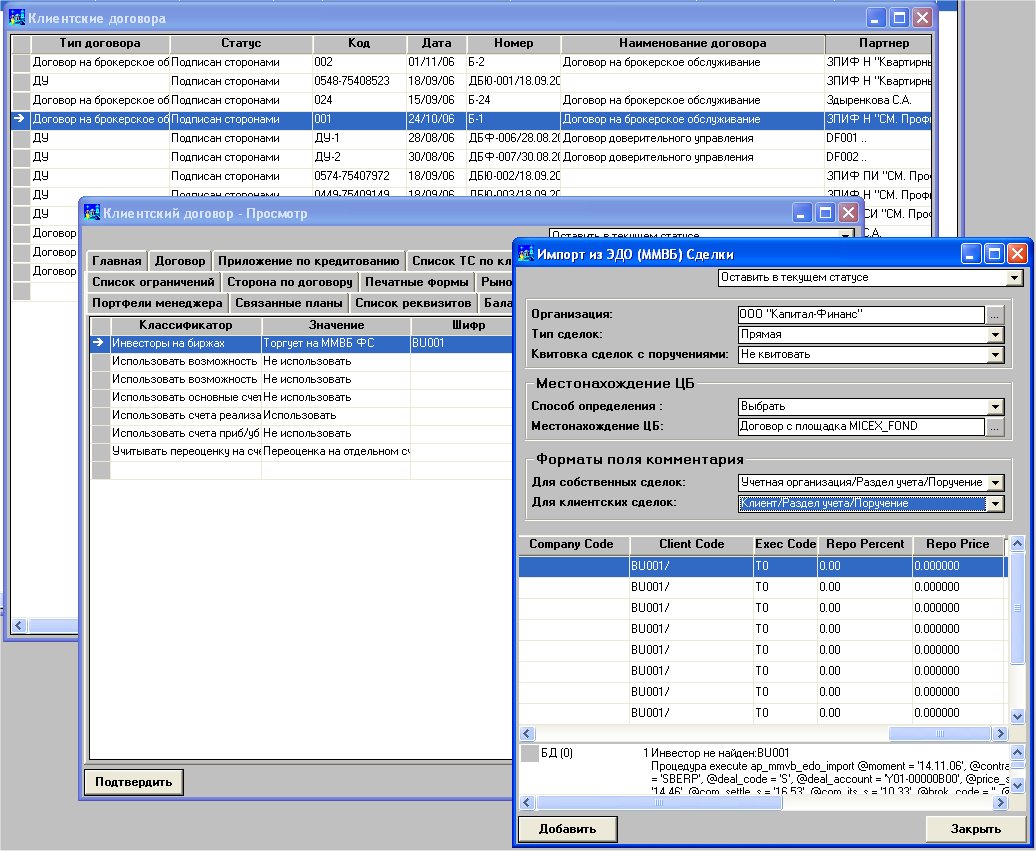Image resolution: width=1036 pixels, height=851 pixels.
Task: Click the Классификатор column header
Action: click(186, 326)
